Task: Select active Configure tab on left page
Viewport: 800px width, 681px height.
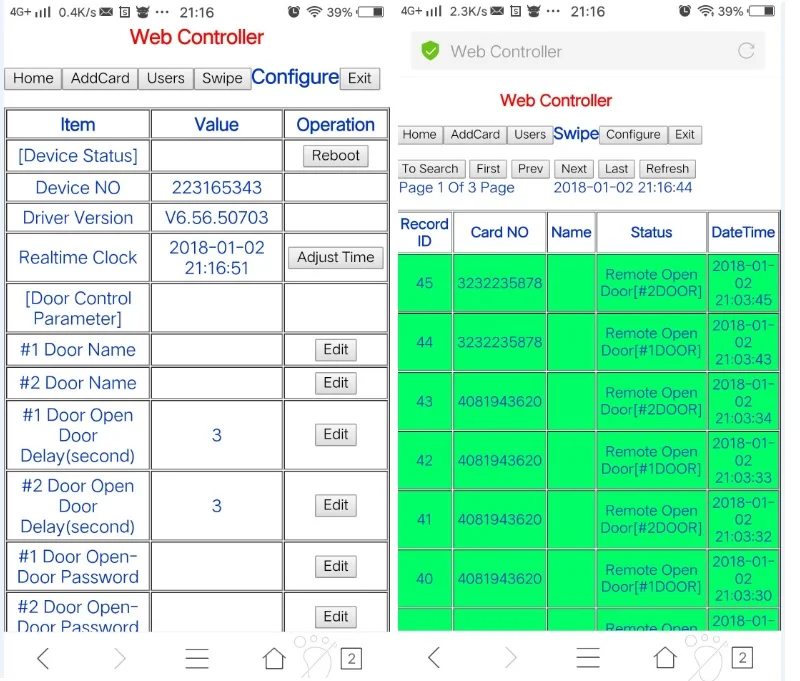Action: [x=295, y=77]
